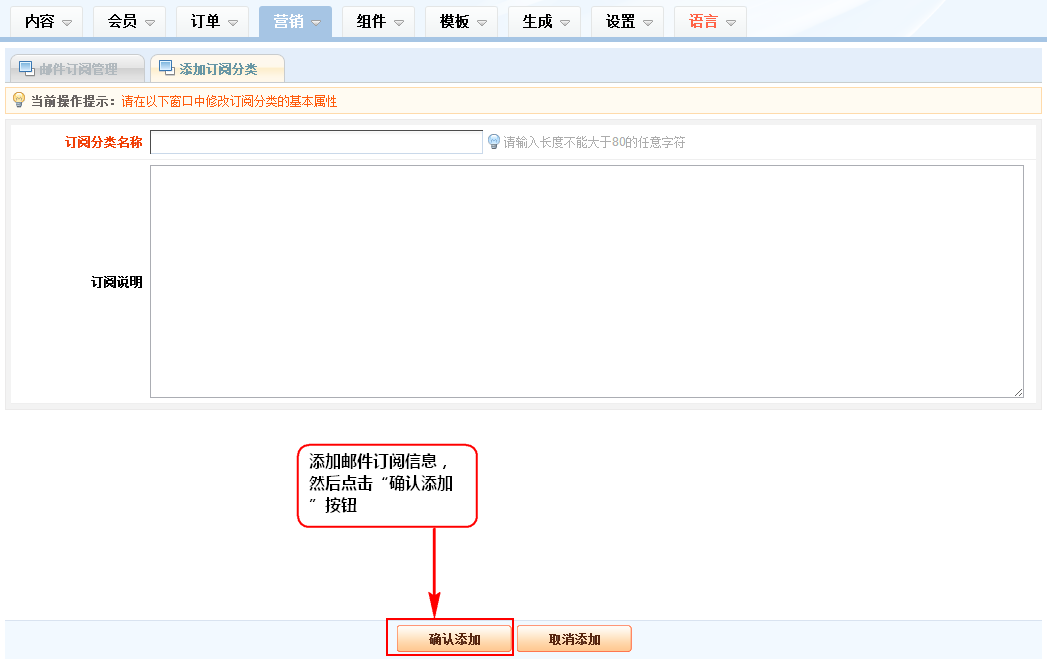1047x662 pixels.
Task: Switch to the 添加订阅分类 tab
Action: (217, 69)
